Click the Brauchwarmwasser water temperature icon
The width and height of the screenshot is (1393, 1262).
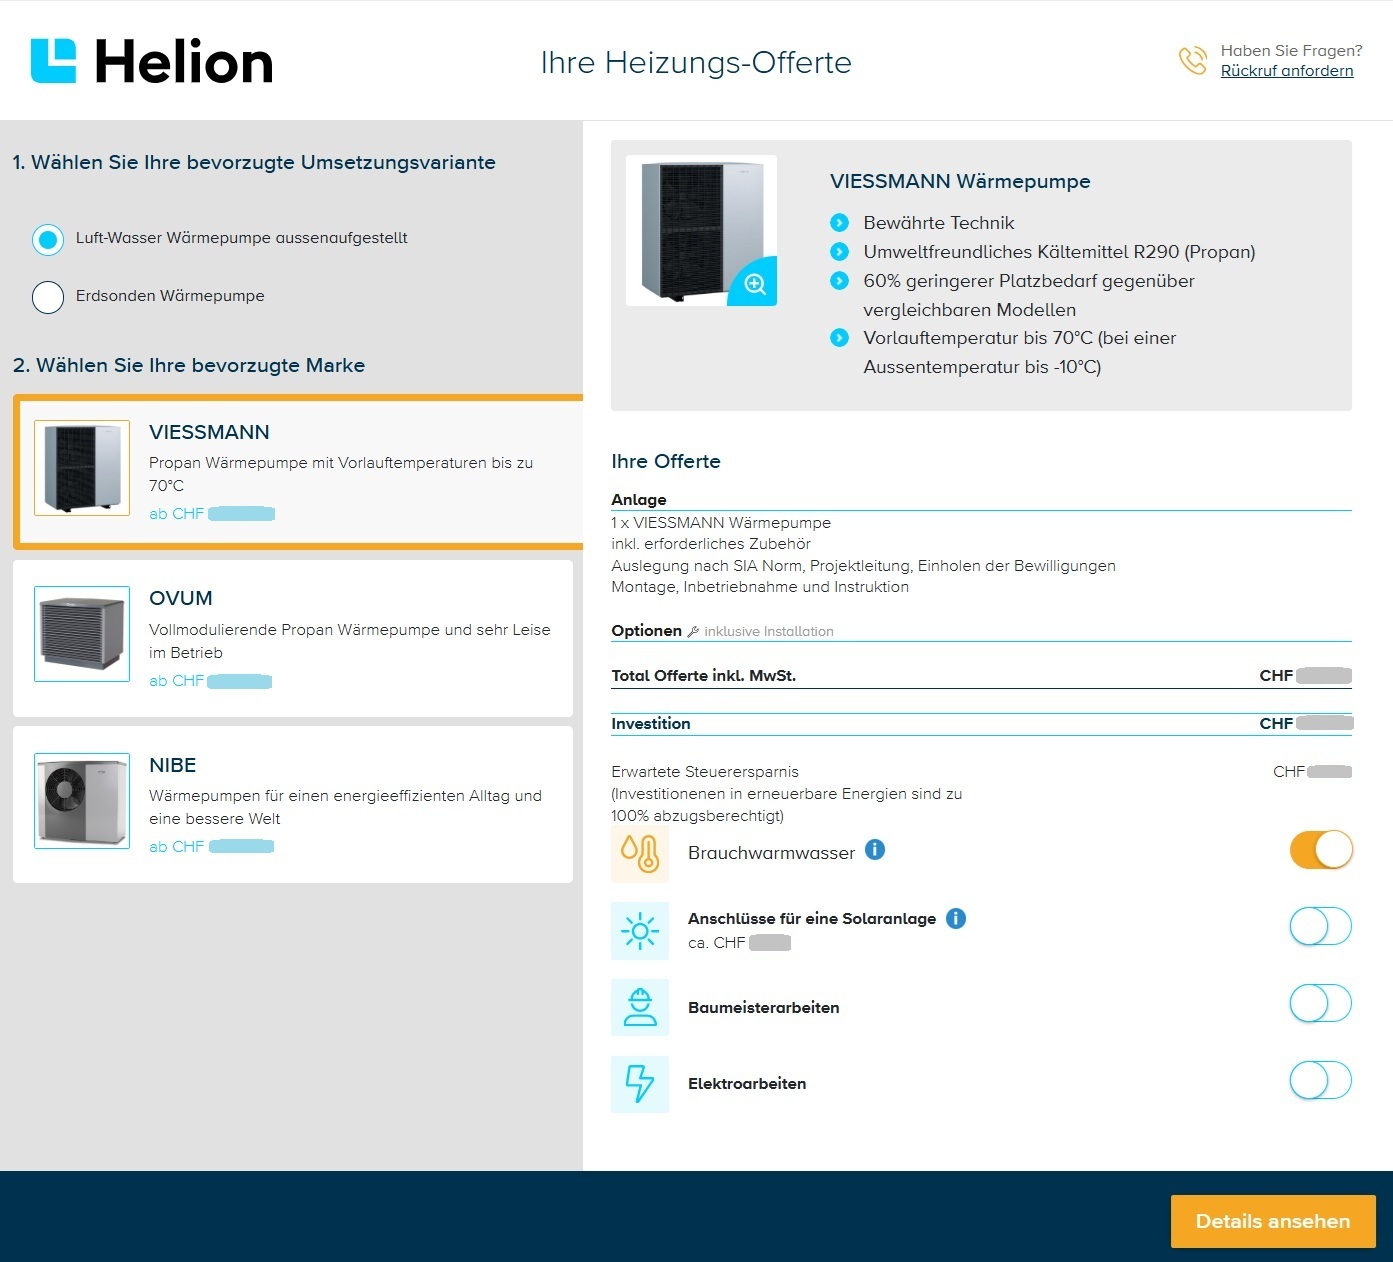(640, 853)
